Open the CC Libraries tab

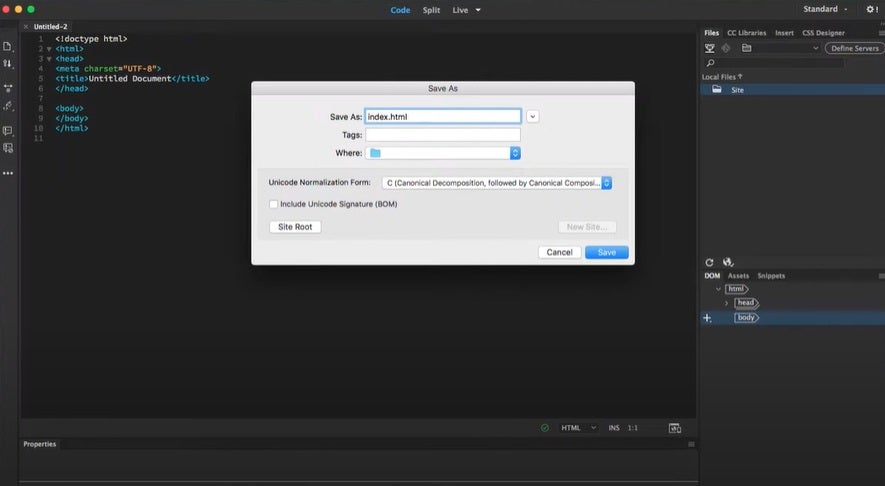click(746, 33)
